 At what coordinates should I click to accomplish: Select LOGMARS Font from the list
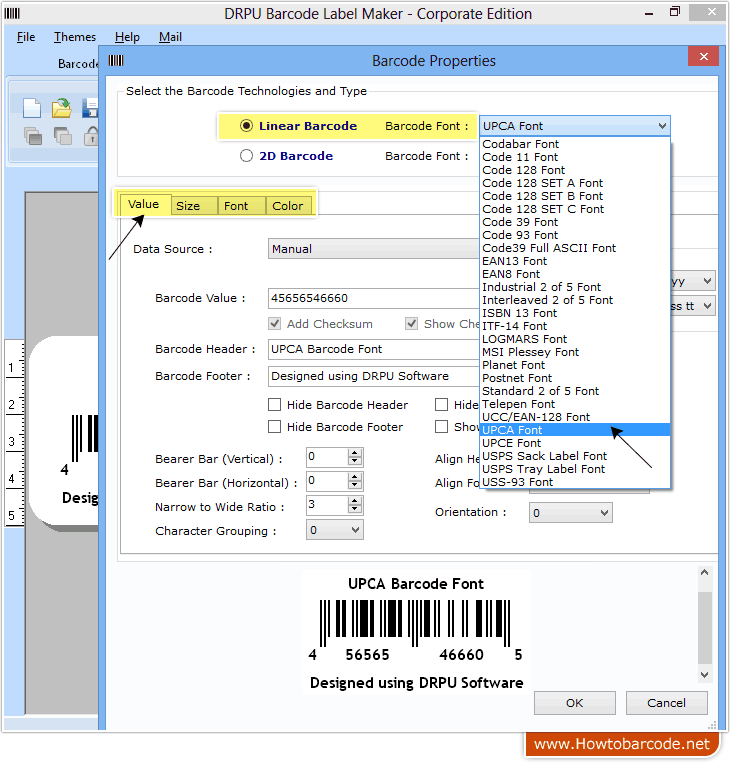pos(575,339)
